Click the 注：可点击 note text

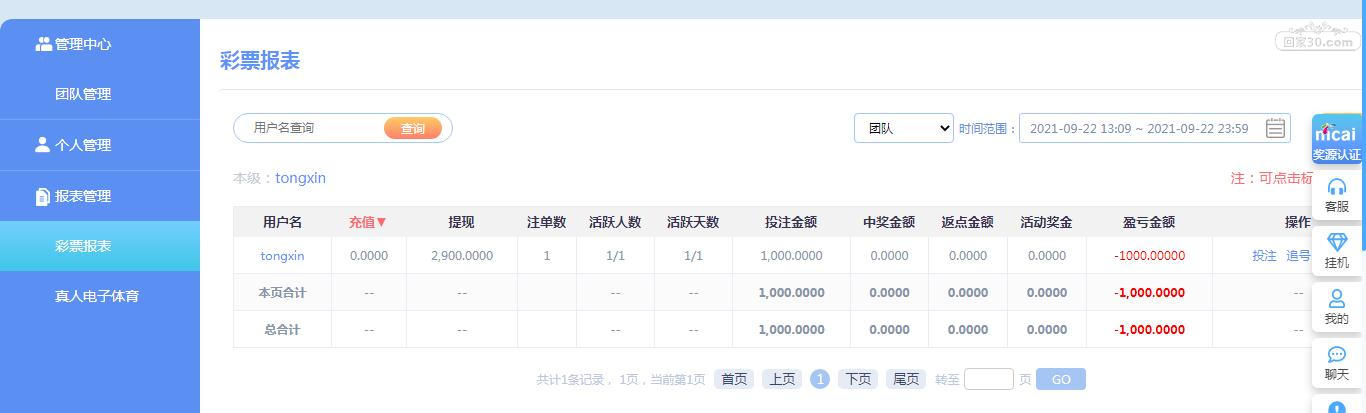[1272, 178]
